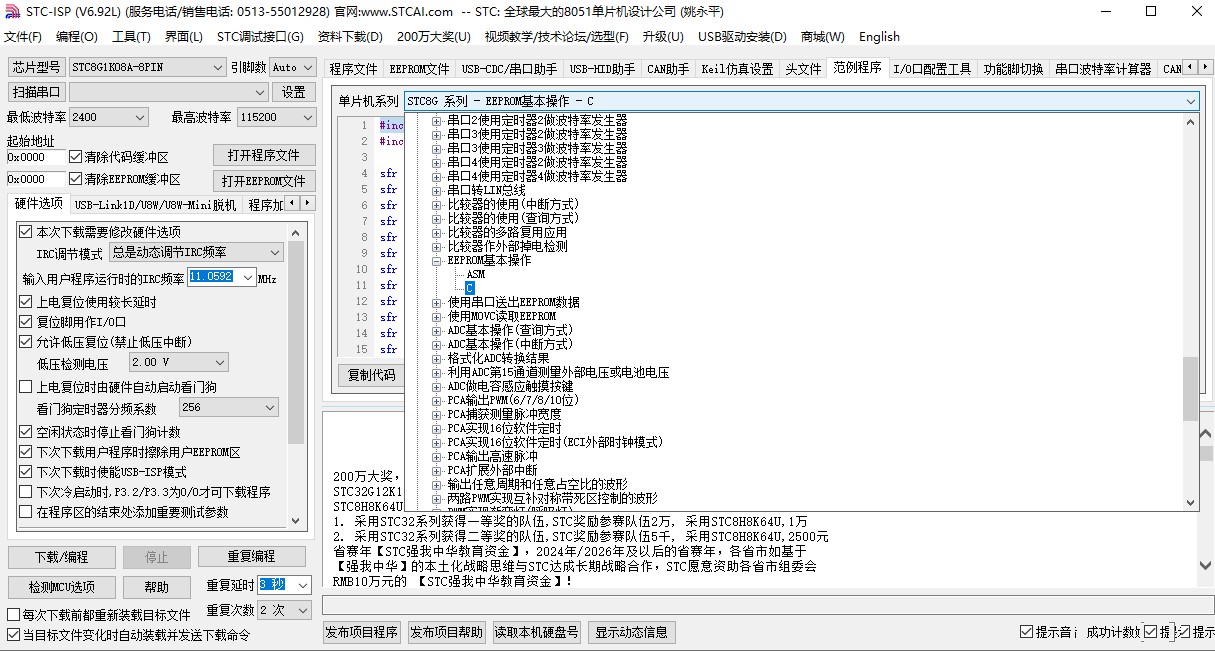Switch to the CAN助手 tab
The image size is (1215, 652).
(668, 69)
